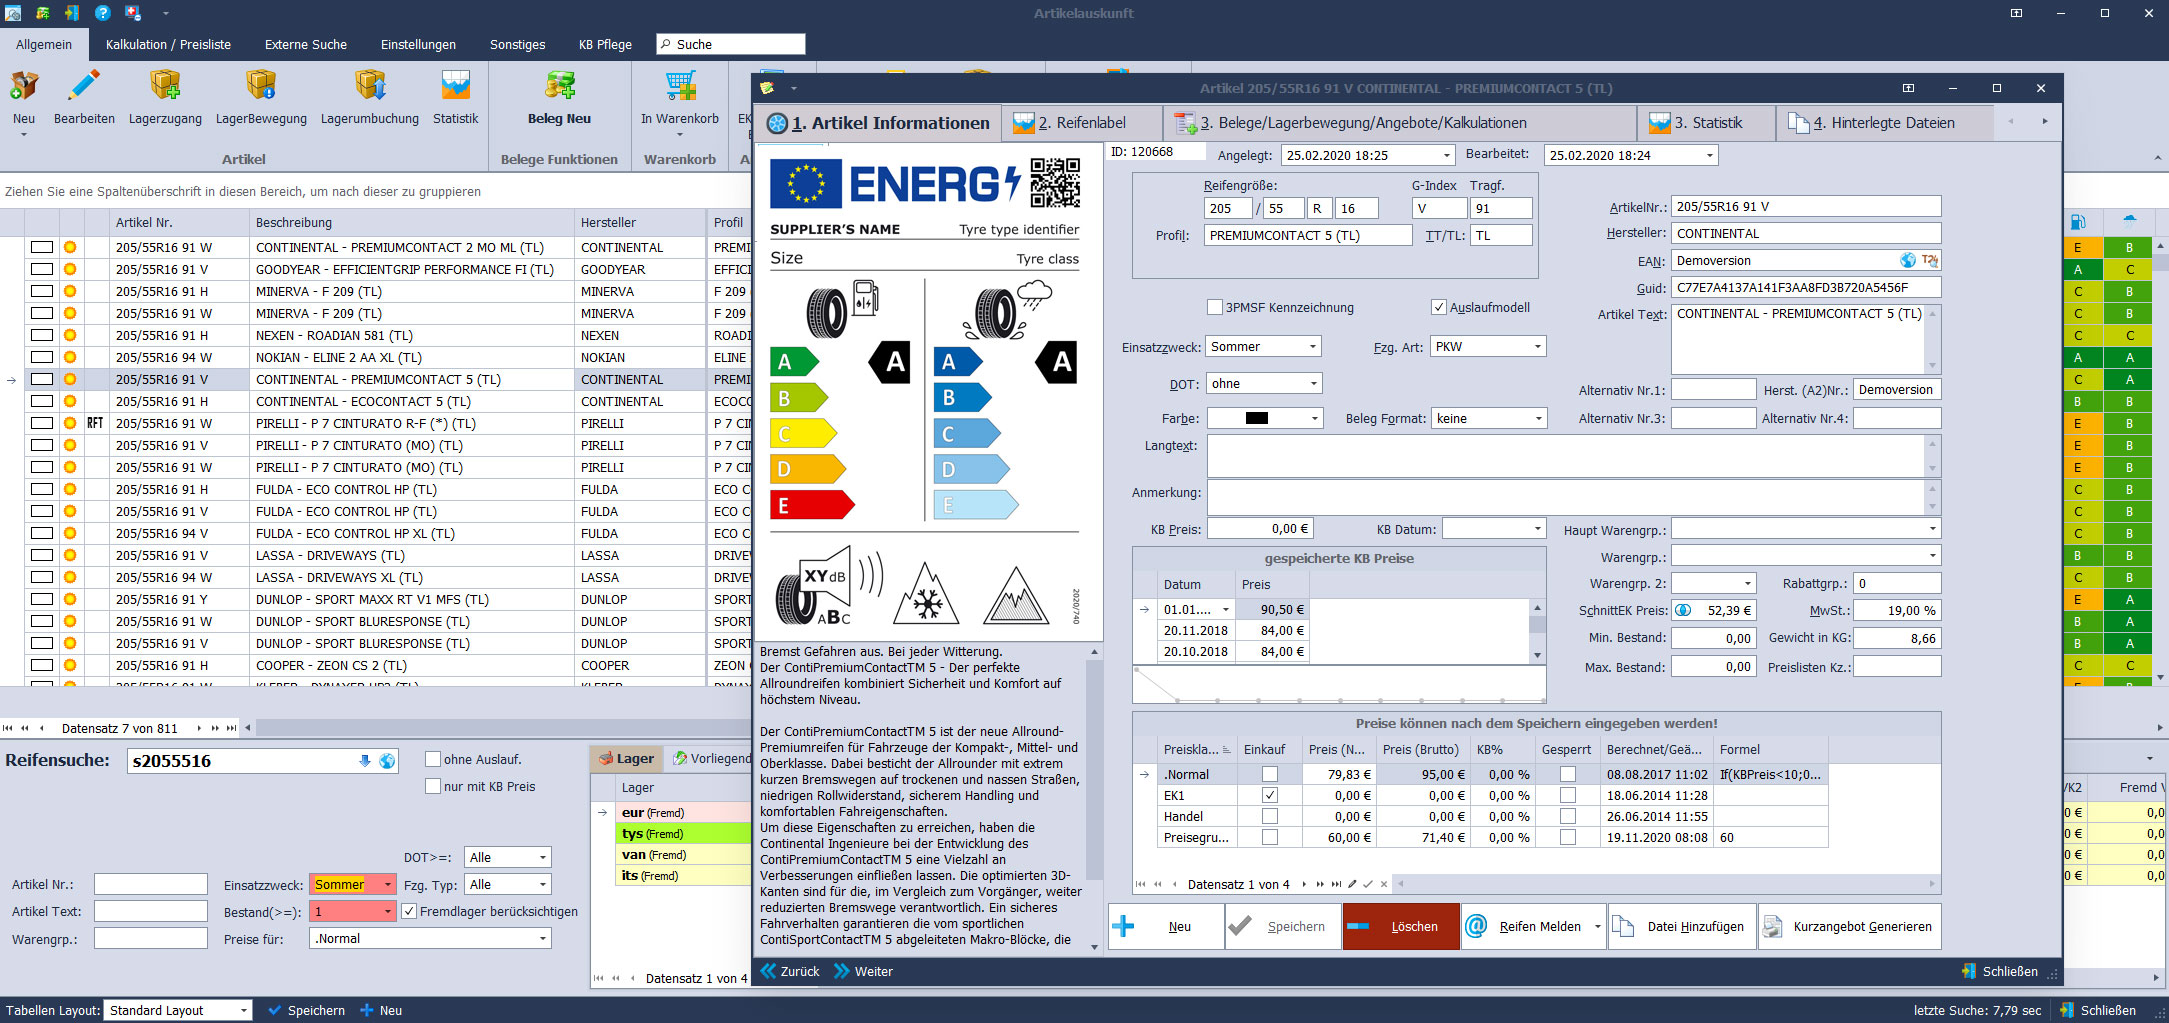Click the Beleg Neu icon
Viewport: 2169px width, 1023px height.
click(559, 86)
